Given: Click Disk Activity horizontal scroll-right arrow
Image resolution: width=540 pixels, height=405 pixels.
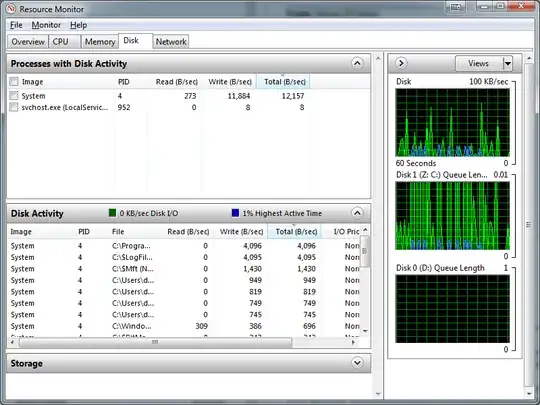Looking at the screenshot, I should click(353, 342).
